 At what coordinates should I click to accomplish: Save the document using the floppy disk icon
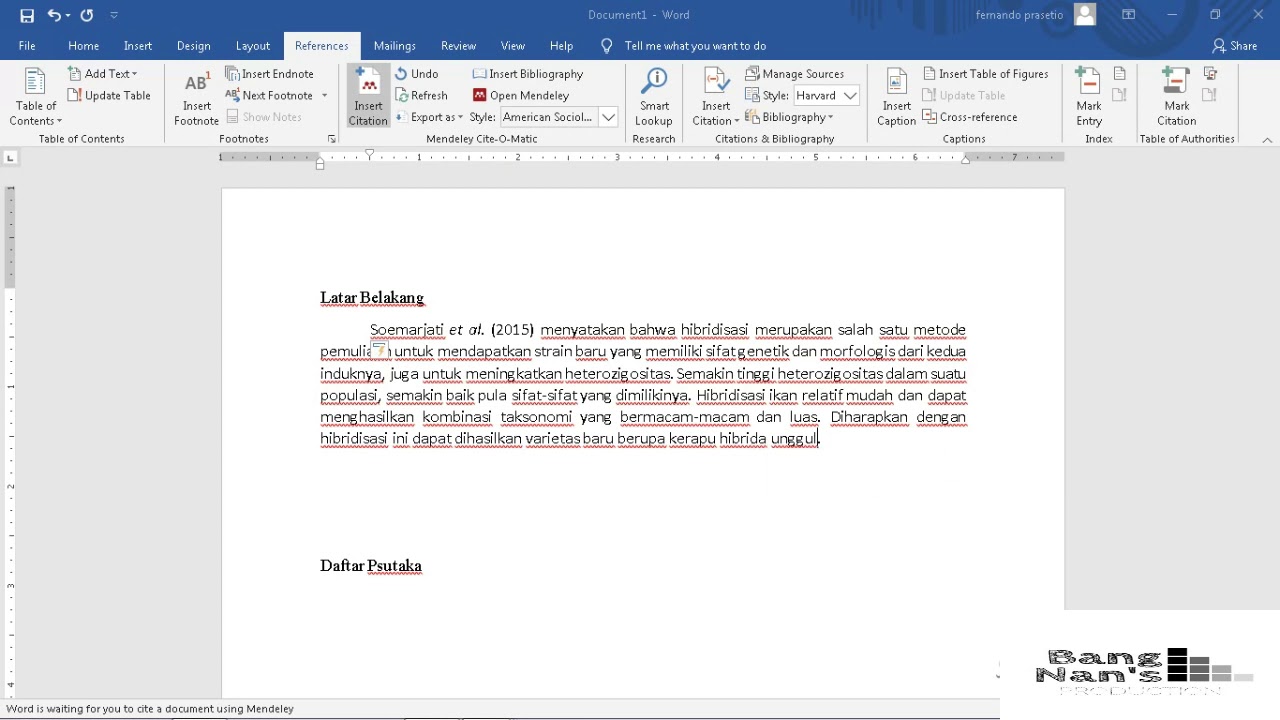(27, 15)
